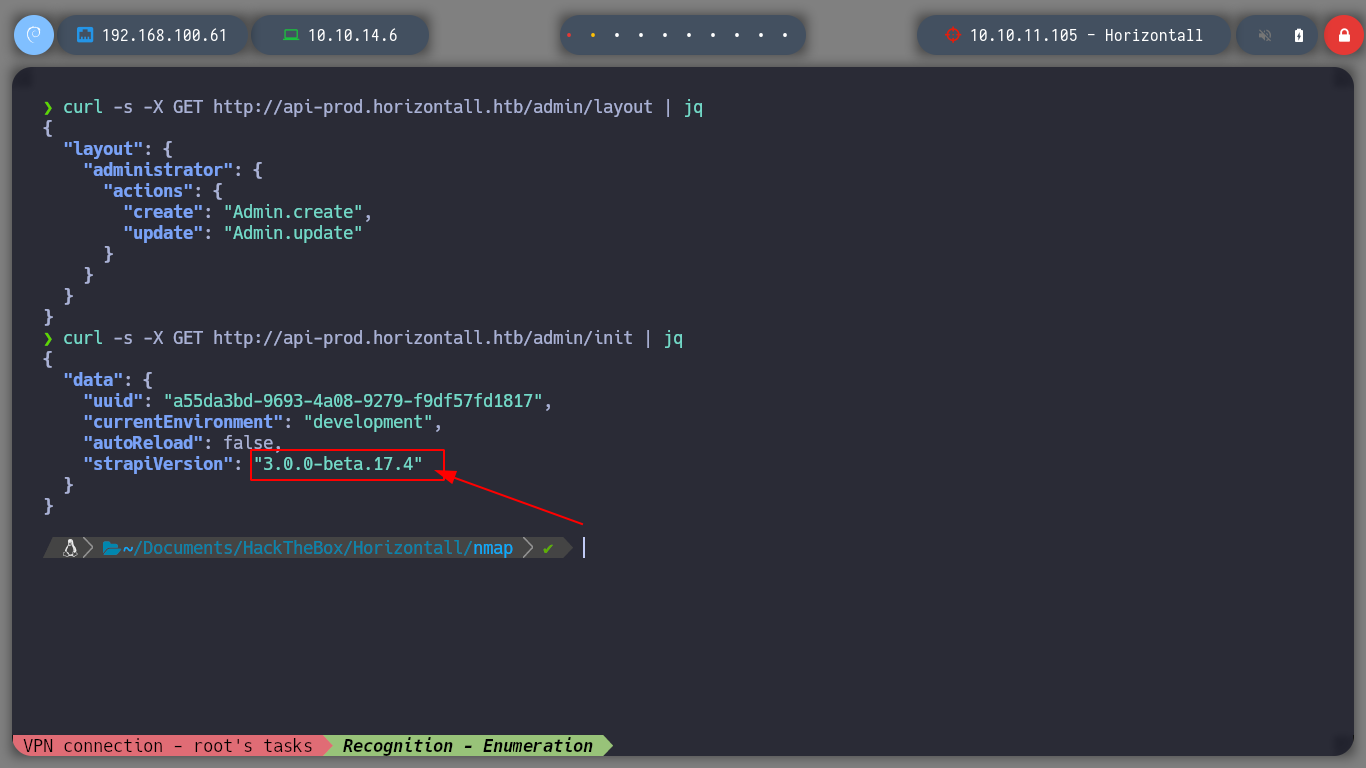This screenshot has width=1366, height=768.
Task: Switch to the third workspace dot
Action: (617, 35)
